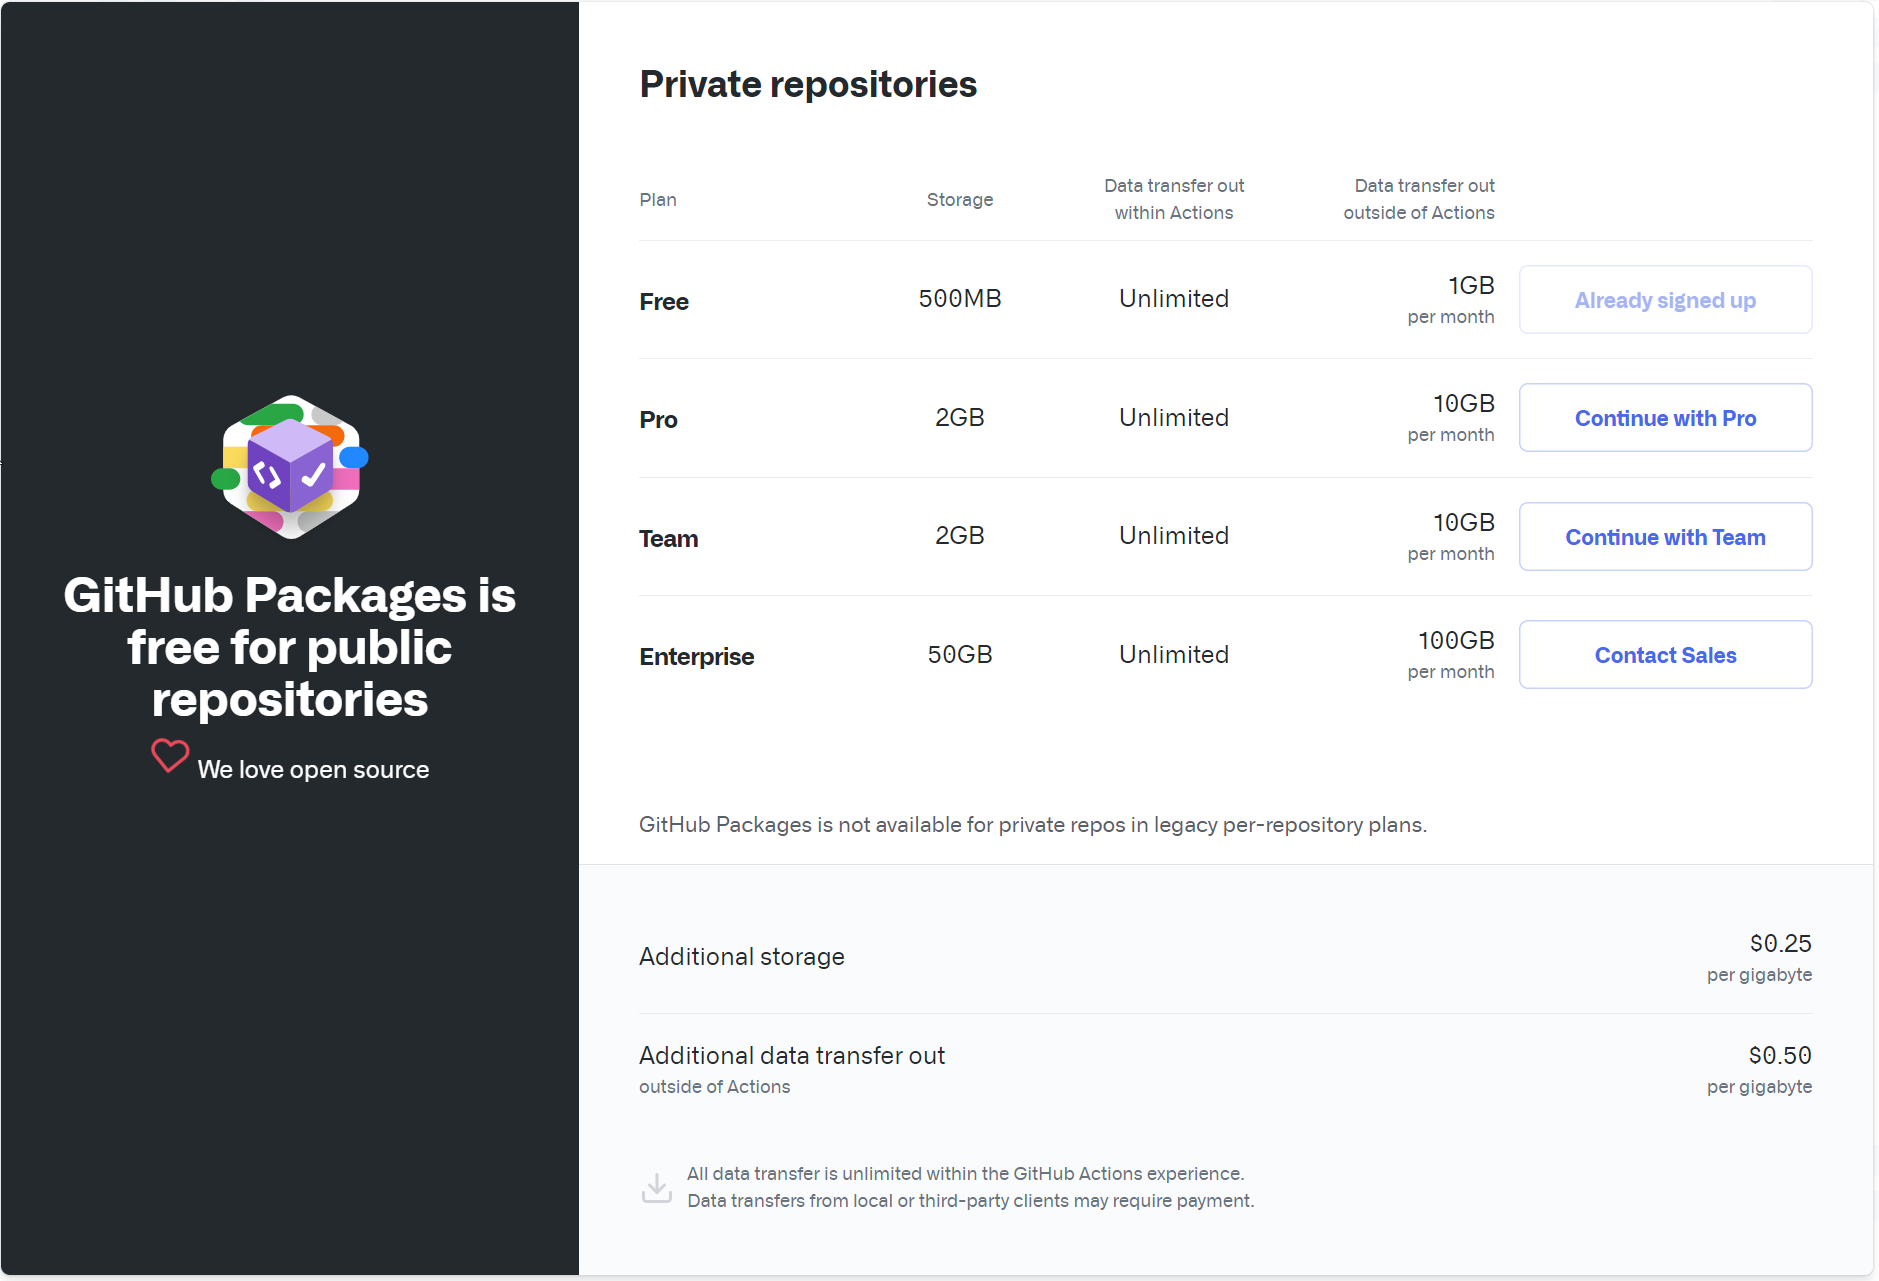Click the Private repositories heading
The image size is (1879, 1281).
[807, 84]
